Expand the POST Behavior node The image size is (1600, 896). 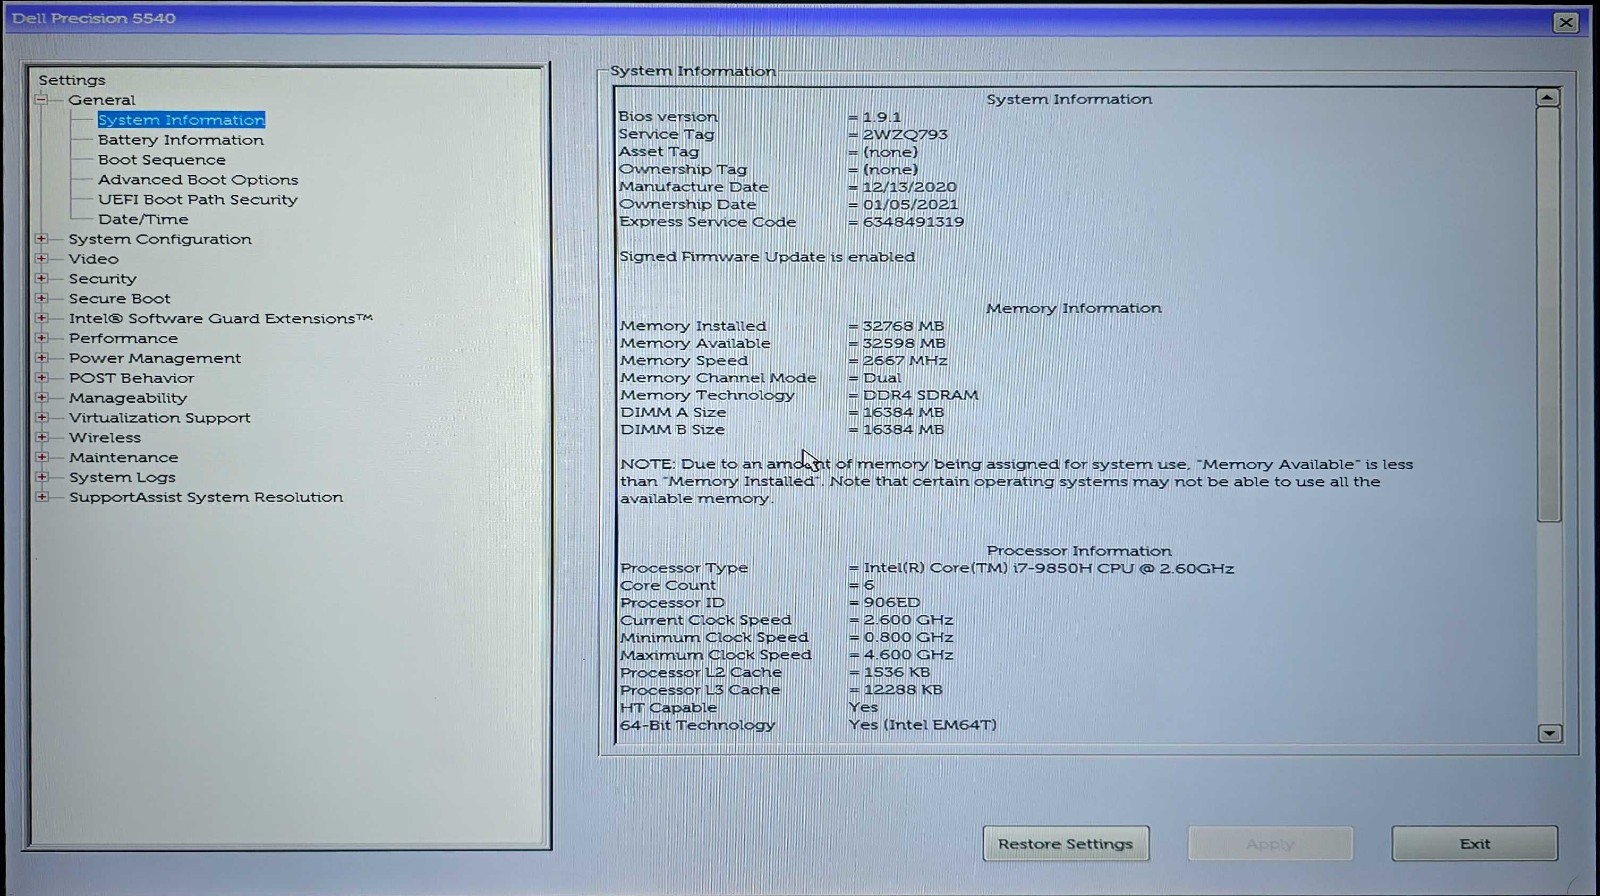42,378
